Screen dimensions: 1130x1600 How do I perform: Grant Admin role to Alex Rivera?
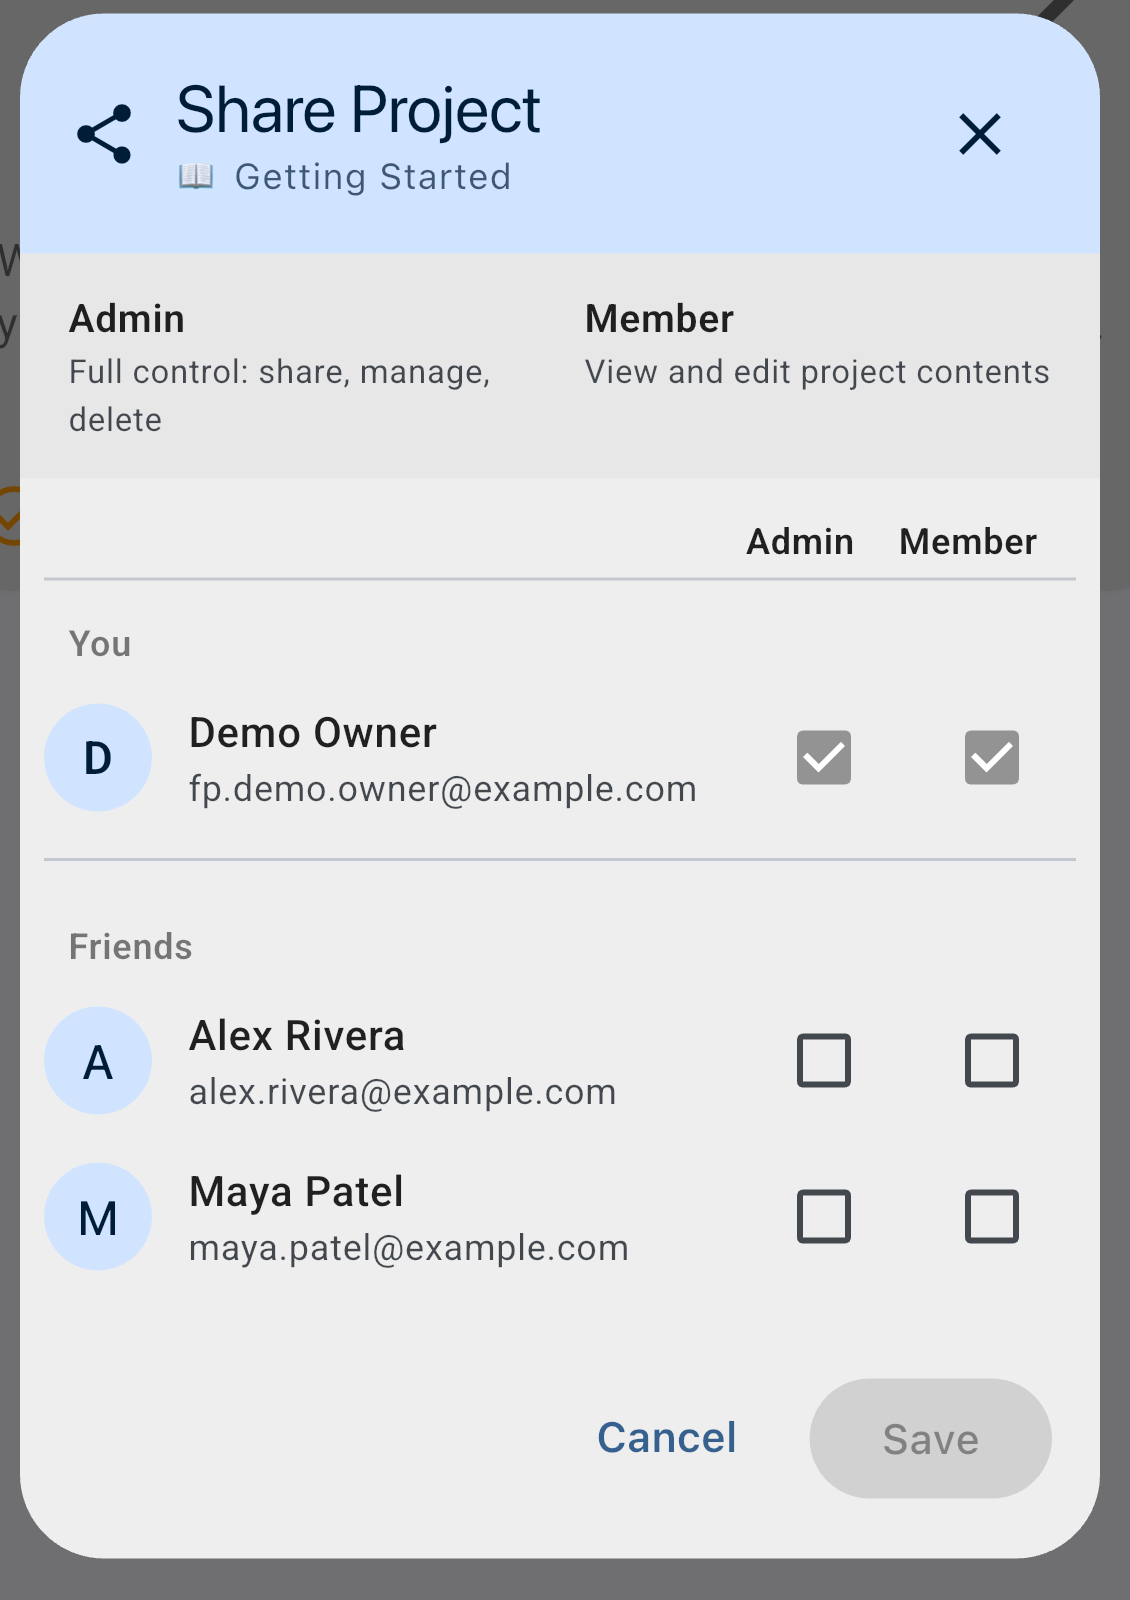(x=824, y=1060)
